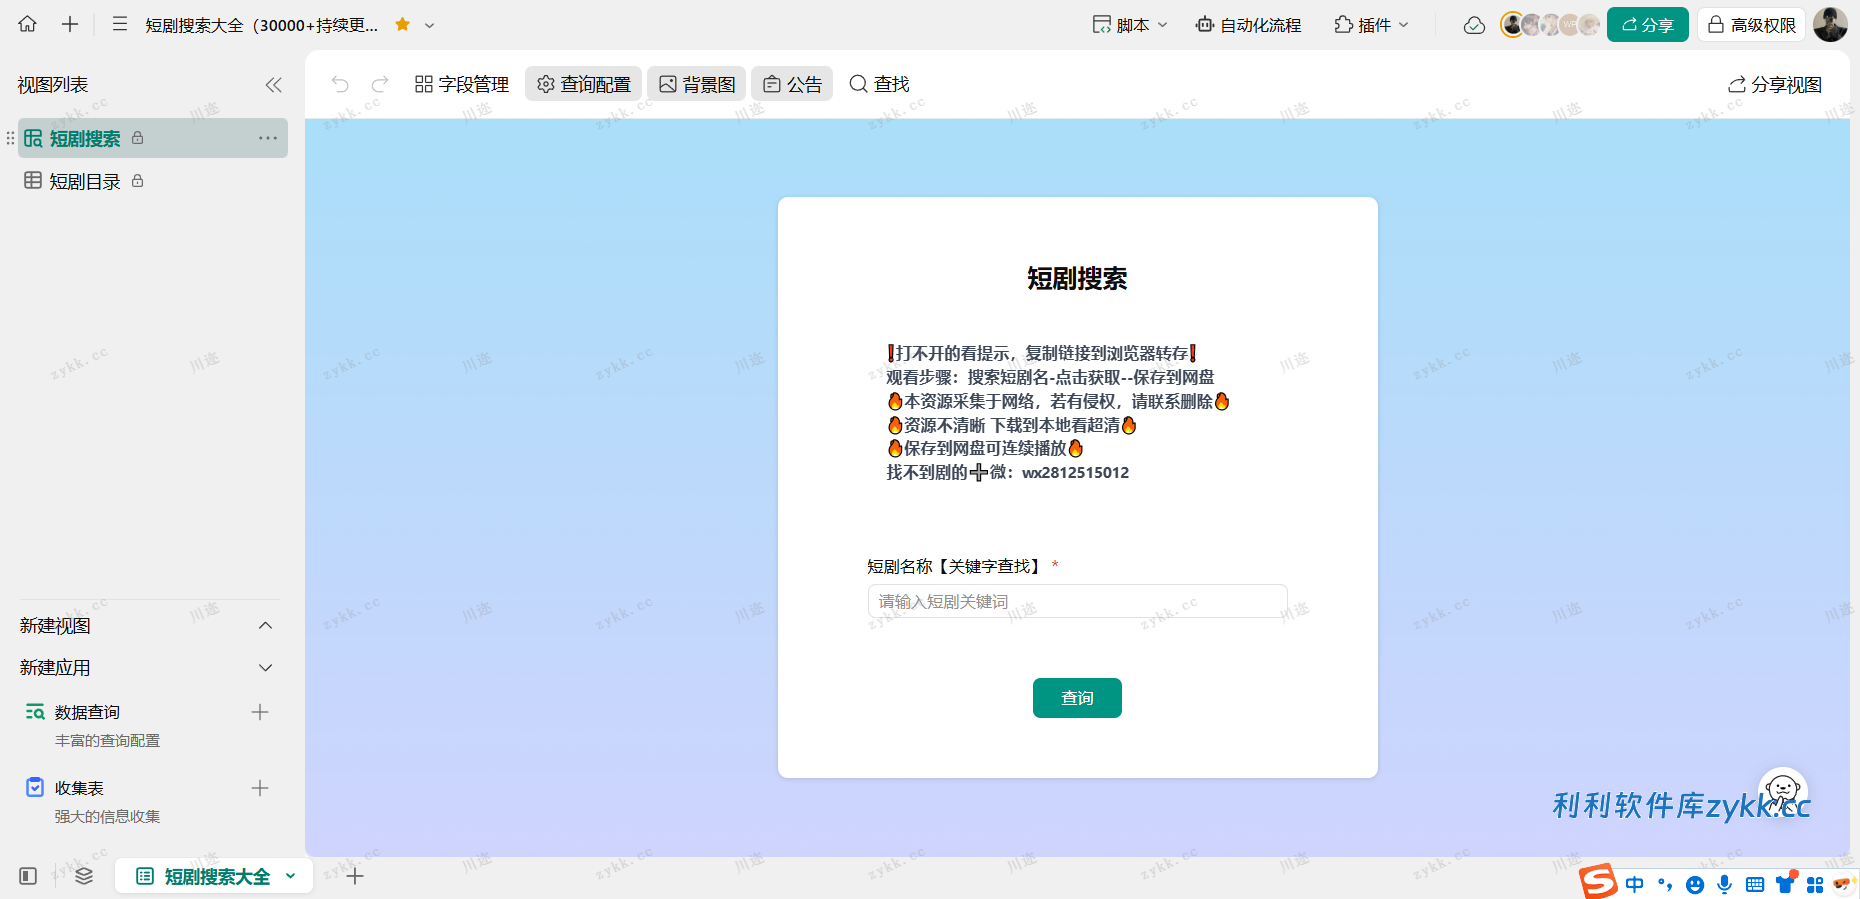The width and height of the screenshot is (1860, 899).
Task: Expand the document title dropdown arrow
Action: point(430,26)
